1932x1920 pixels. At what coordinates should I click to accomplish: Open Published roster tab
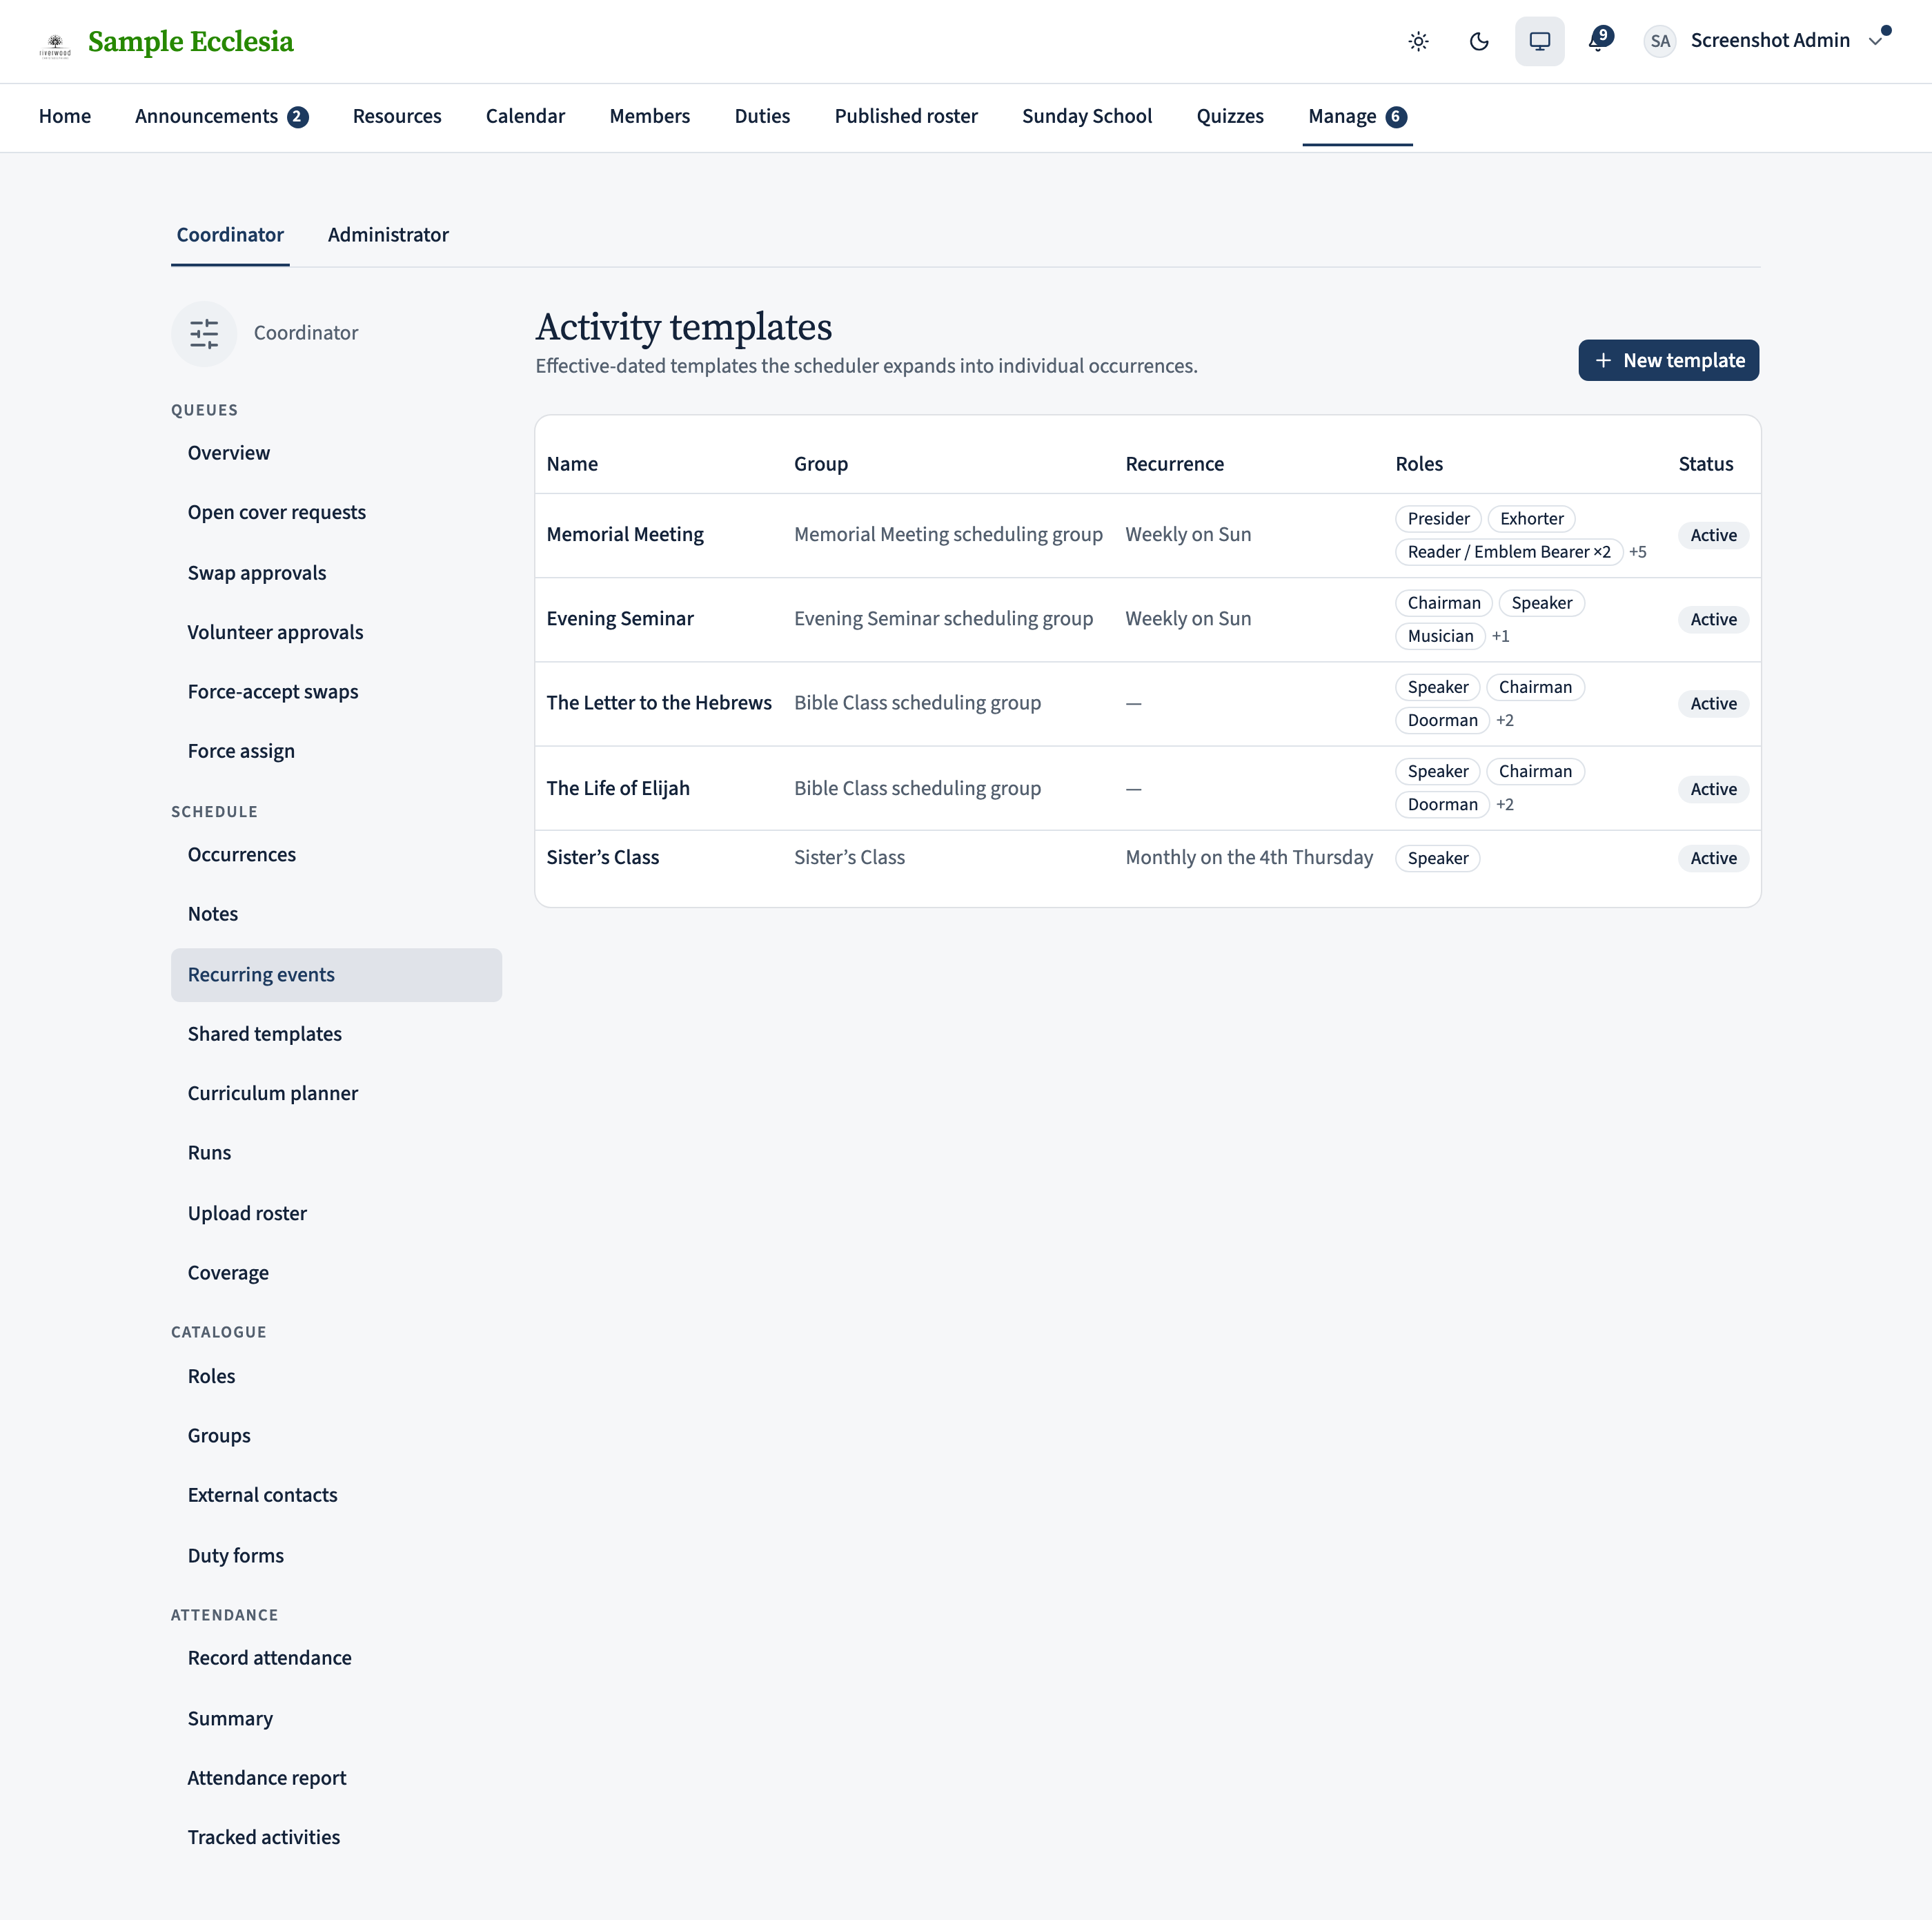906,116
